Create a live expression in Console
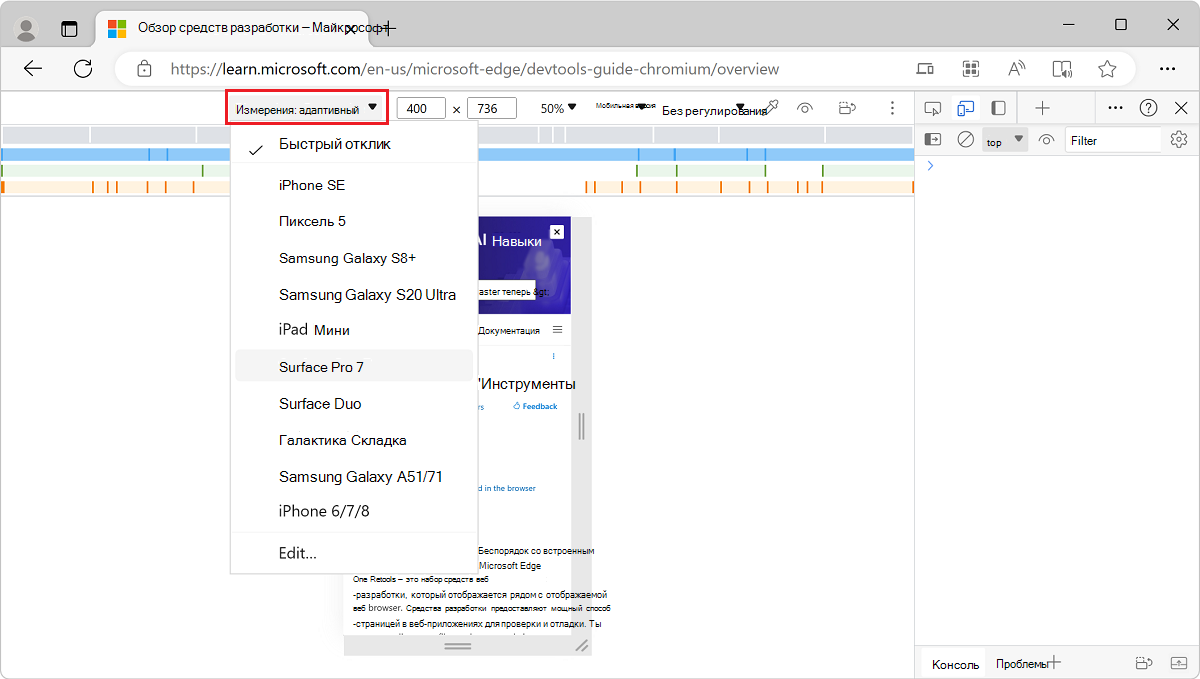Screen dimensions: 1200x679 pos(1047,140)
